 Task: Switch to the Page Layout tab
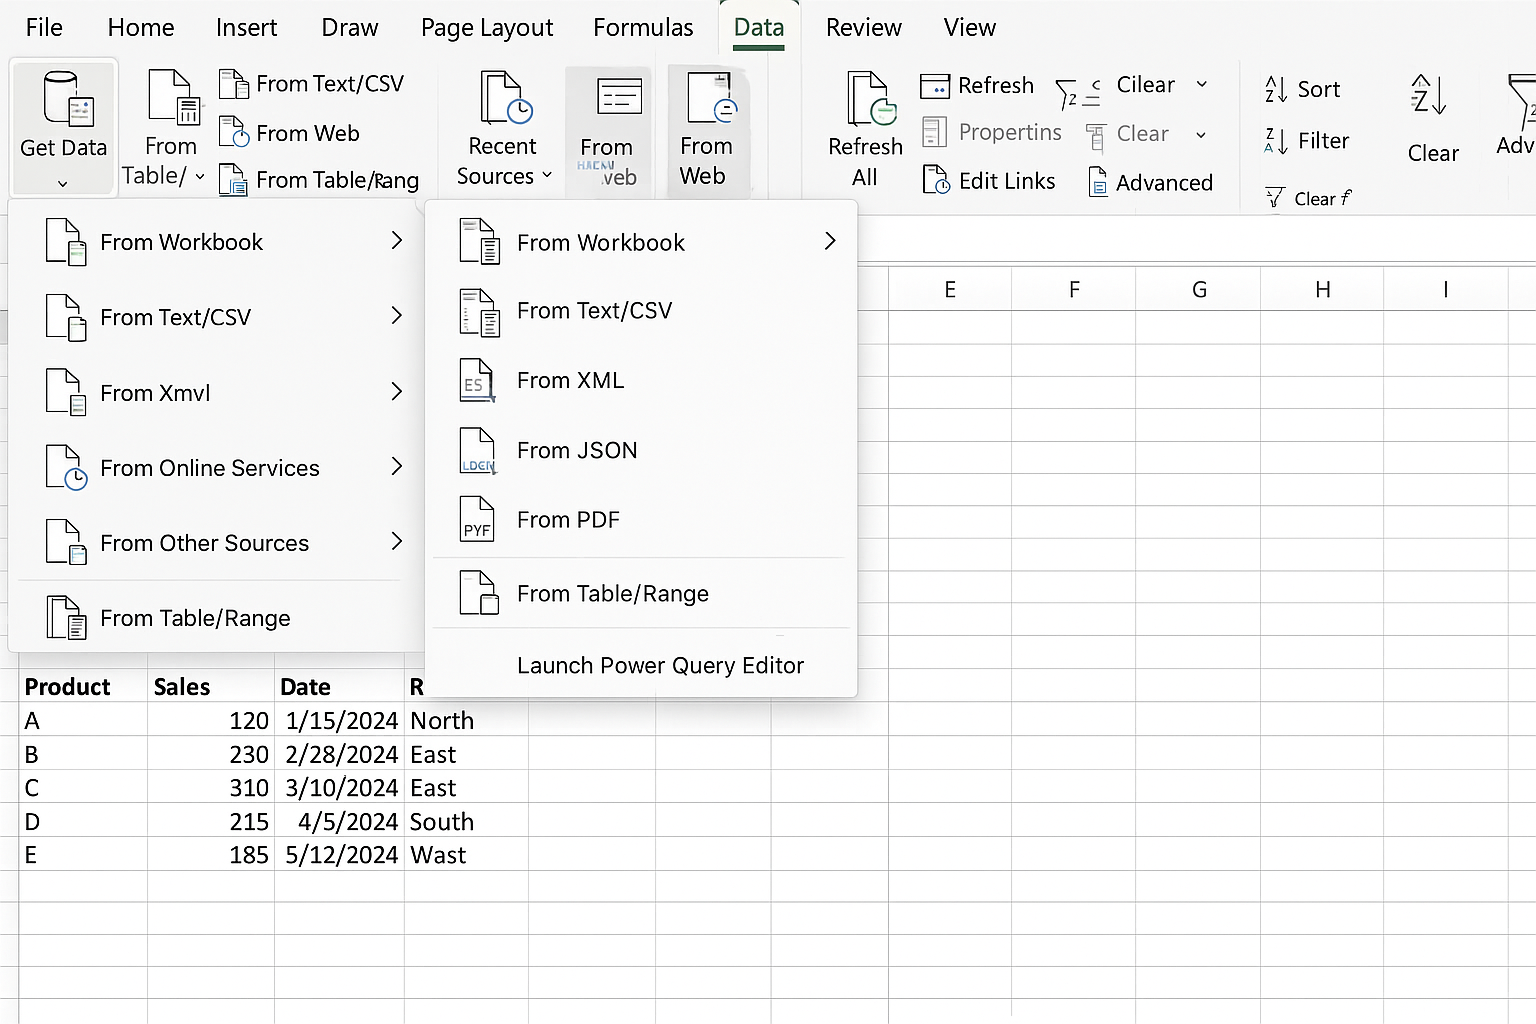coord(487,28)
